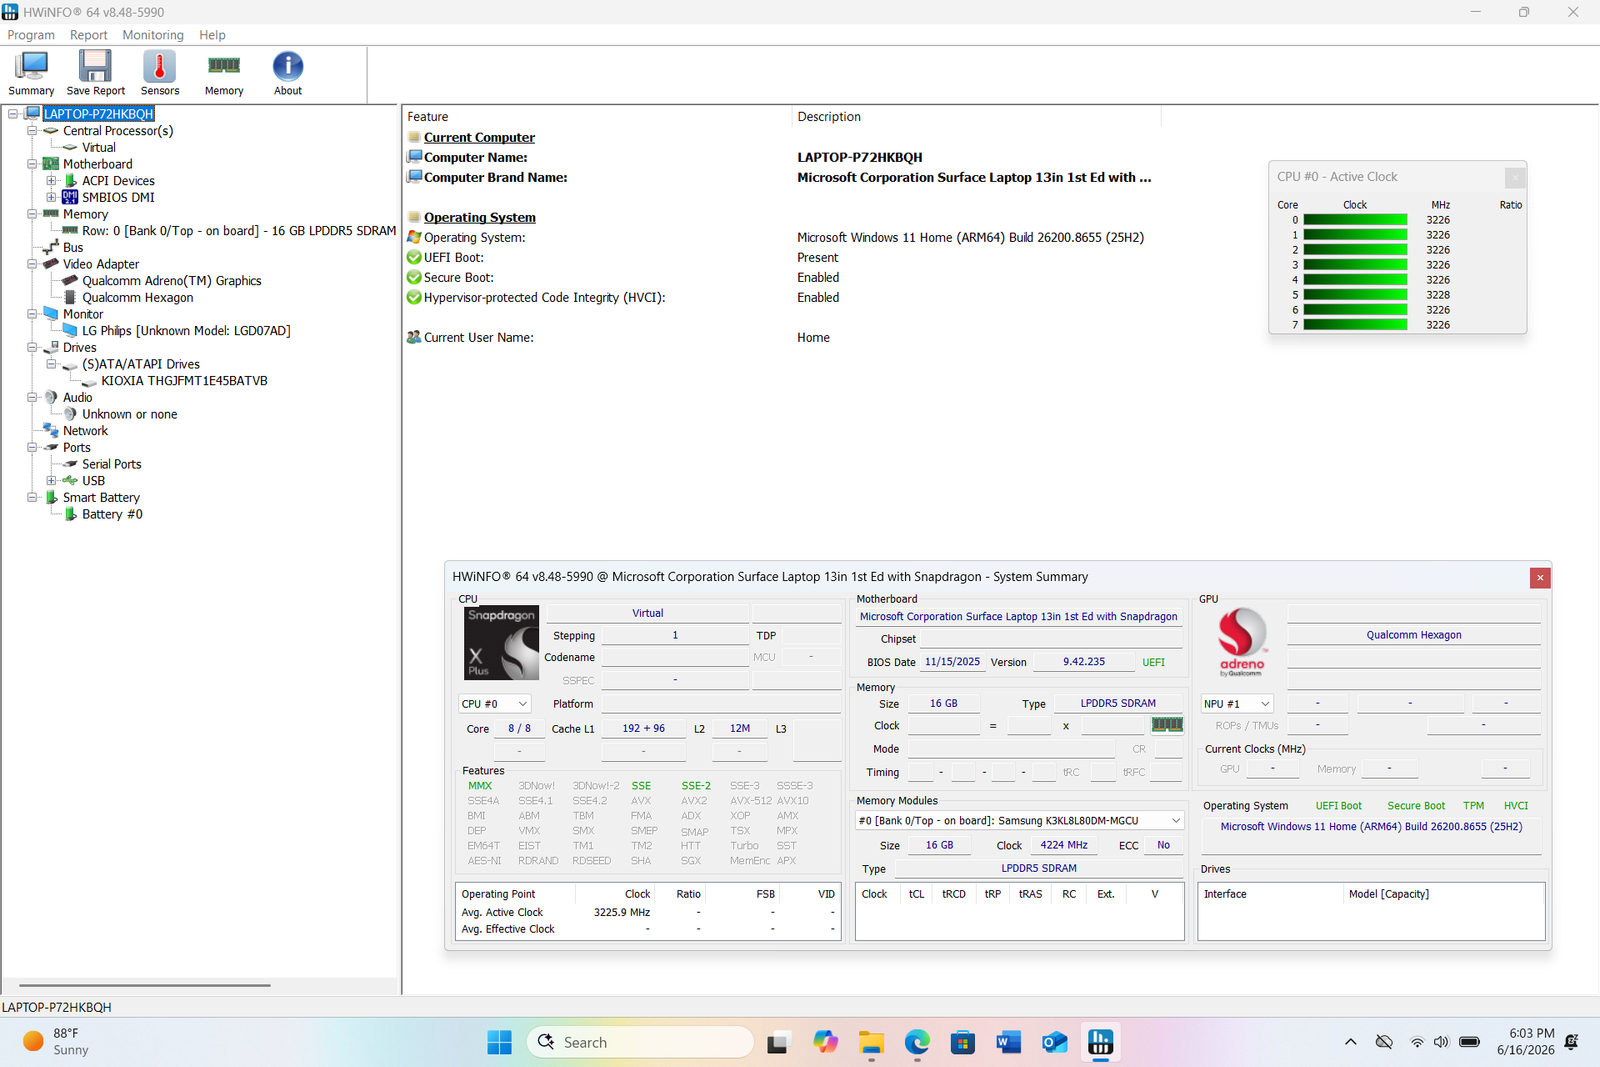
Task: Click the volume speaker tray icon
Action: point(1441,1042)
